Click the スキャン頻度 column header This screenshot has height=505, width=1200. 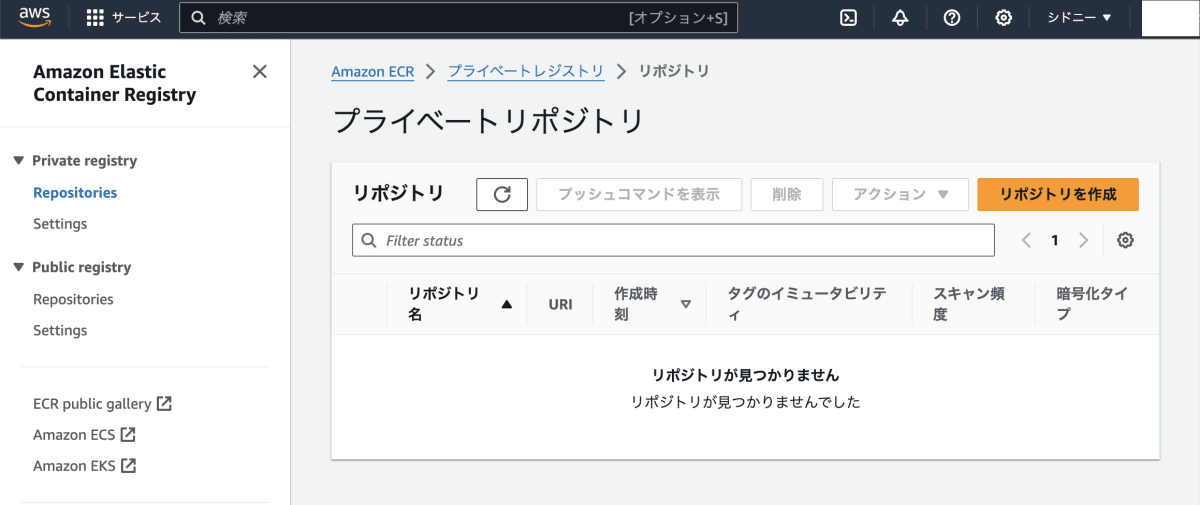[x=969, y=304]
